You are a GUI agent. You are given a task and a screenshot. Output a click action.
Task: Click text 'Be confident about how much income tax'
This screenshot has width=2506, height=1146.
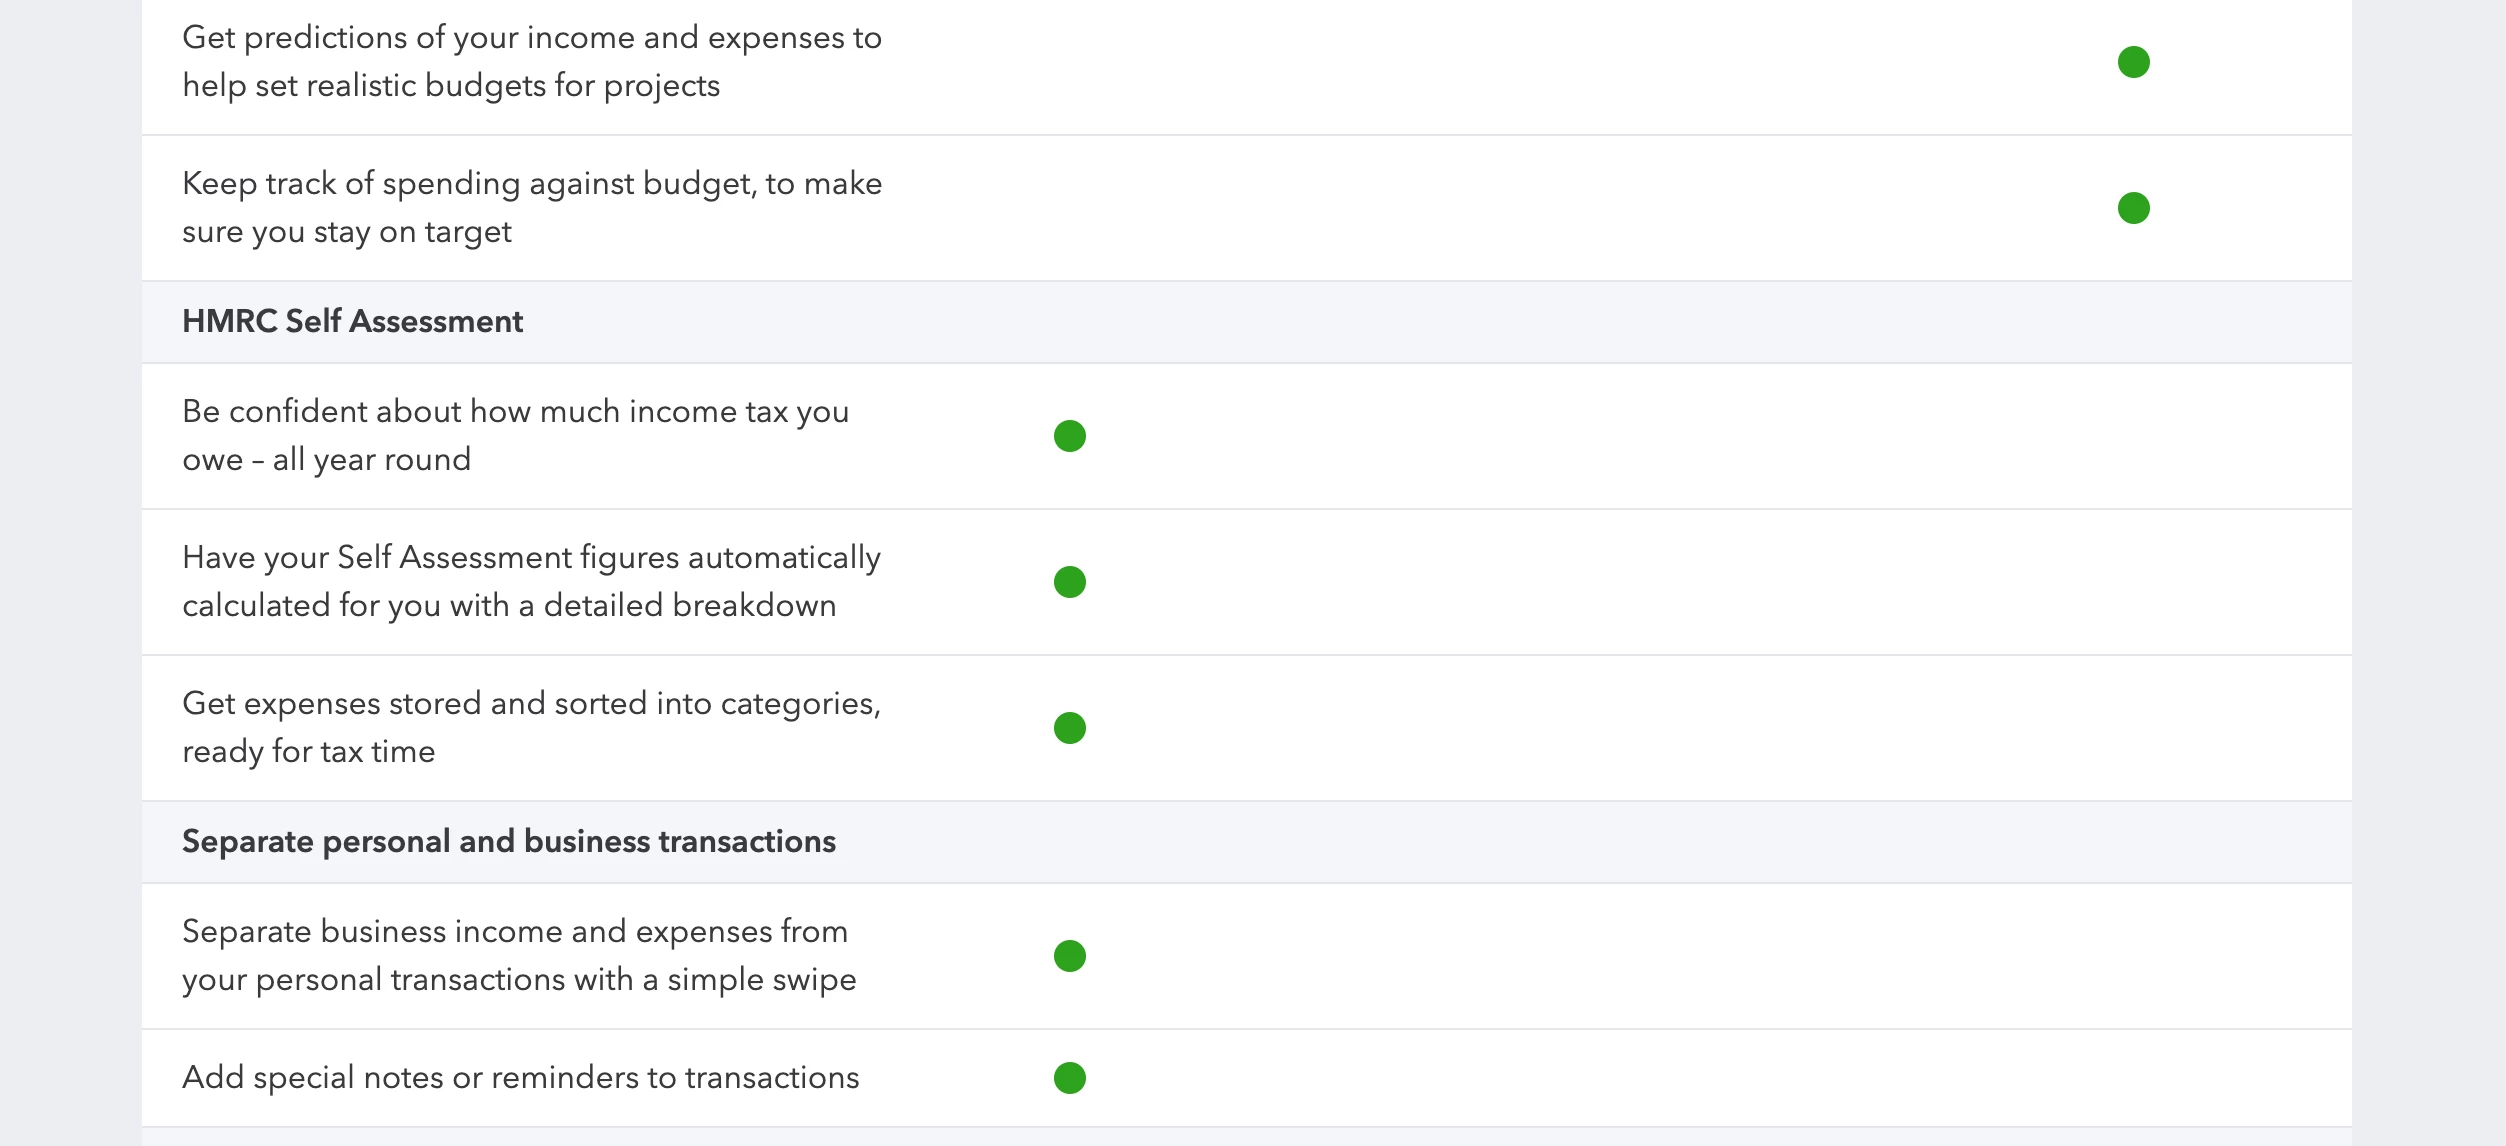[x=485, y=411]
